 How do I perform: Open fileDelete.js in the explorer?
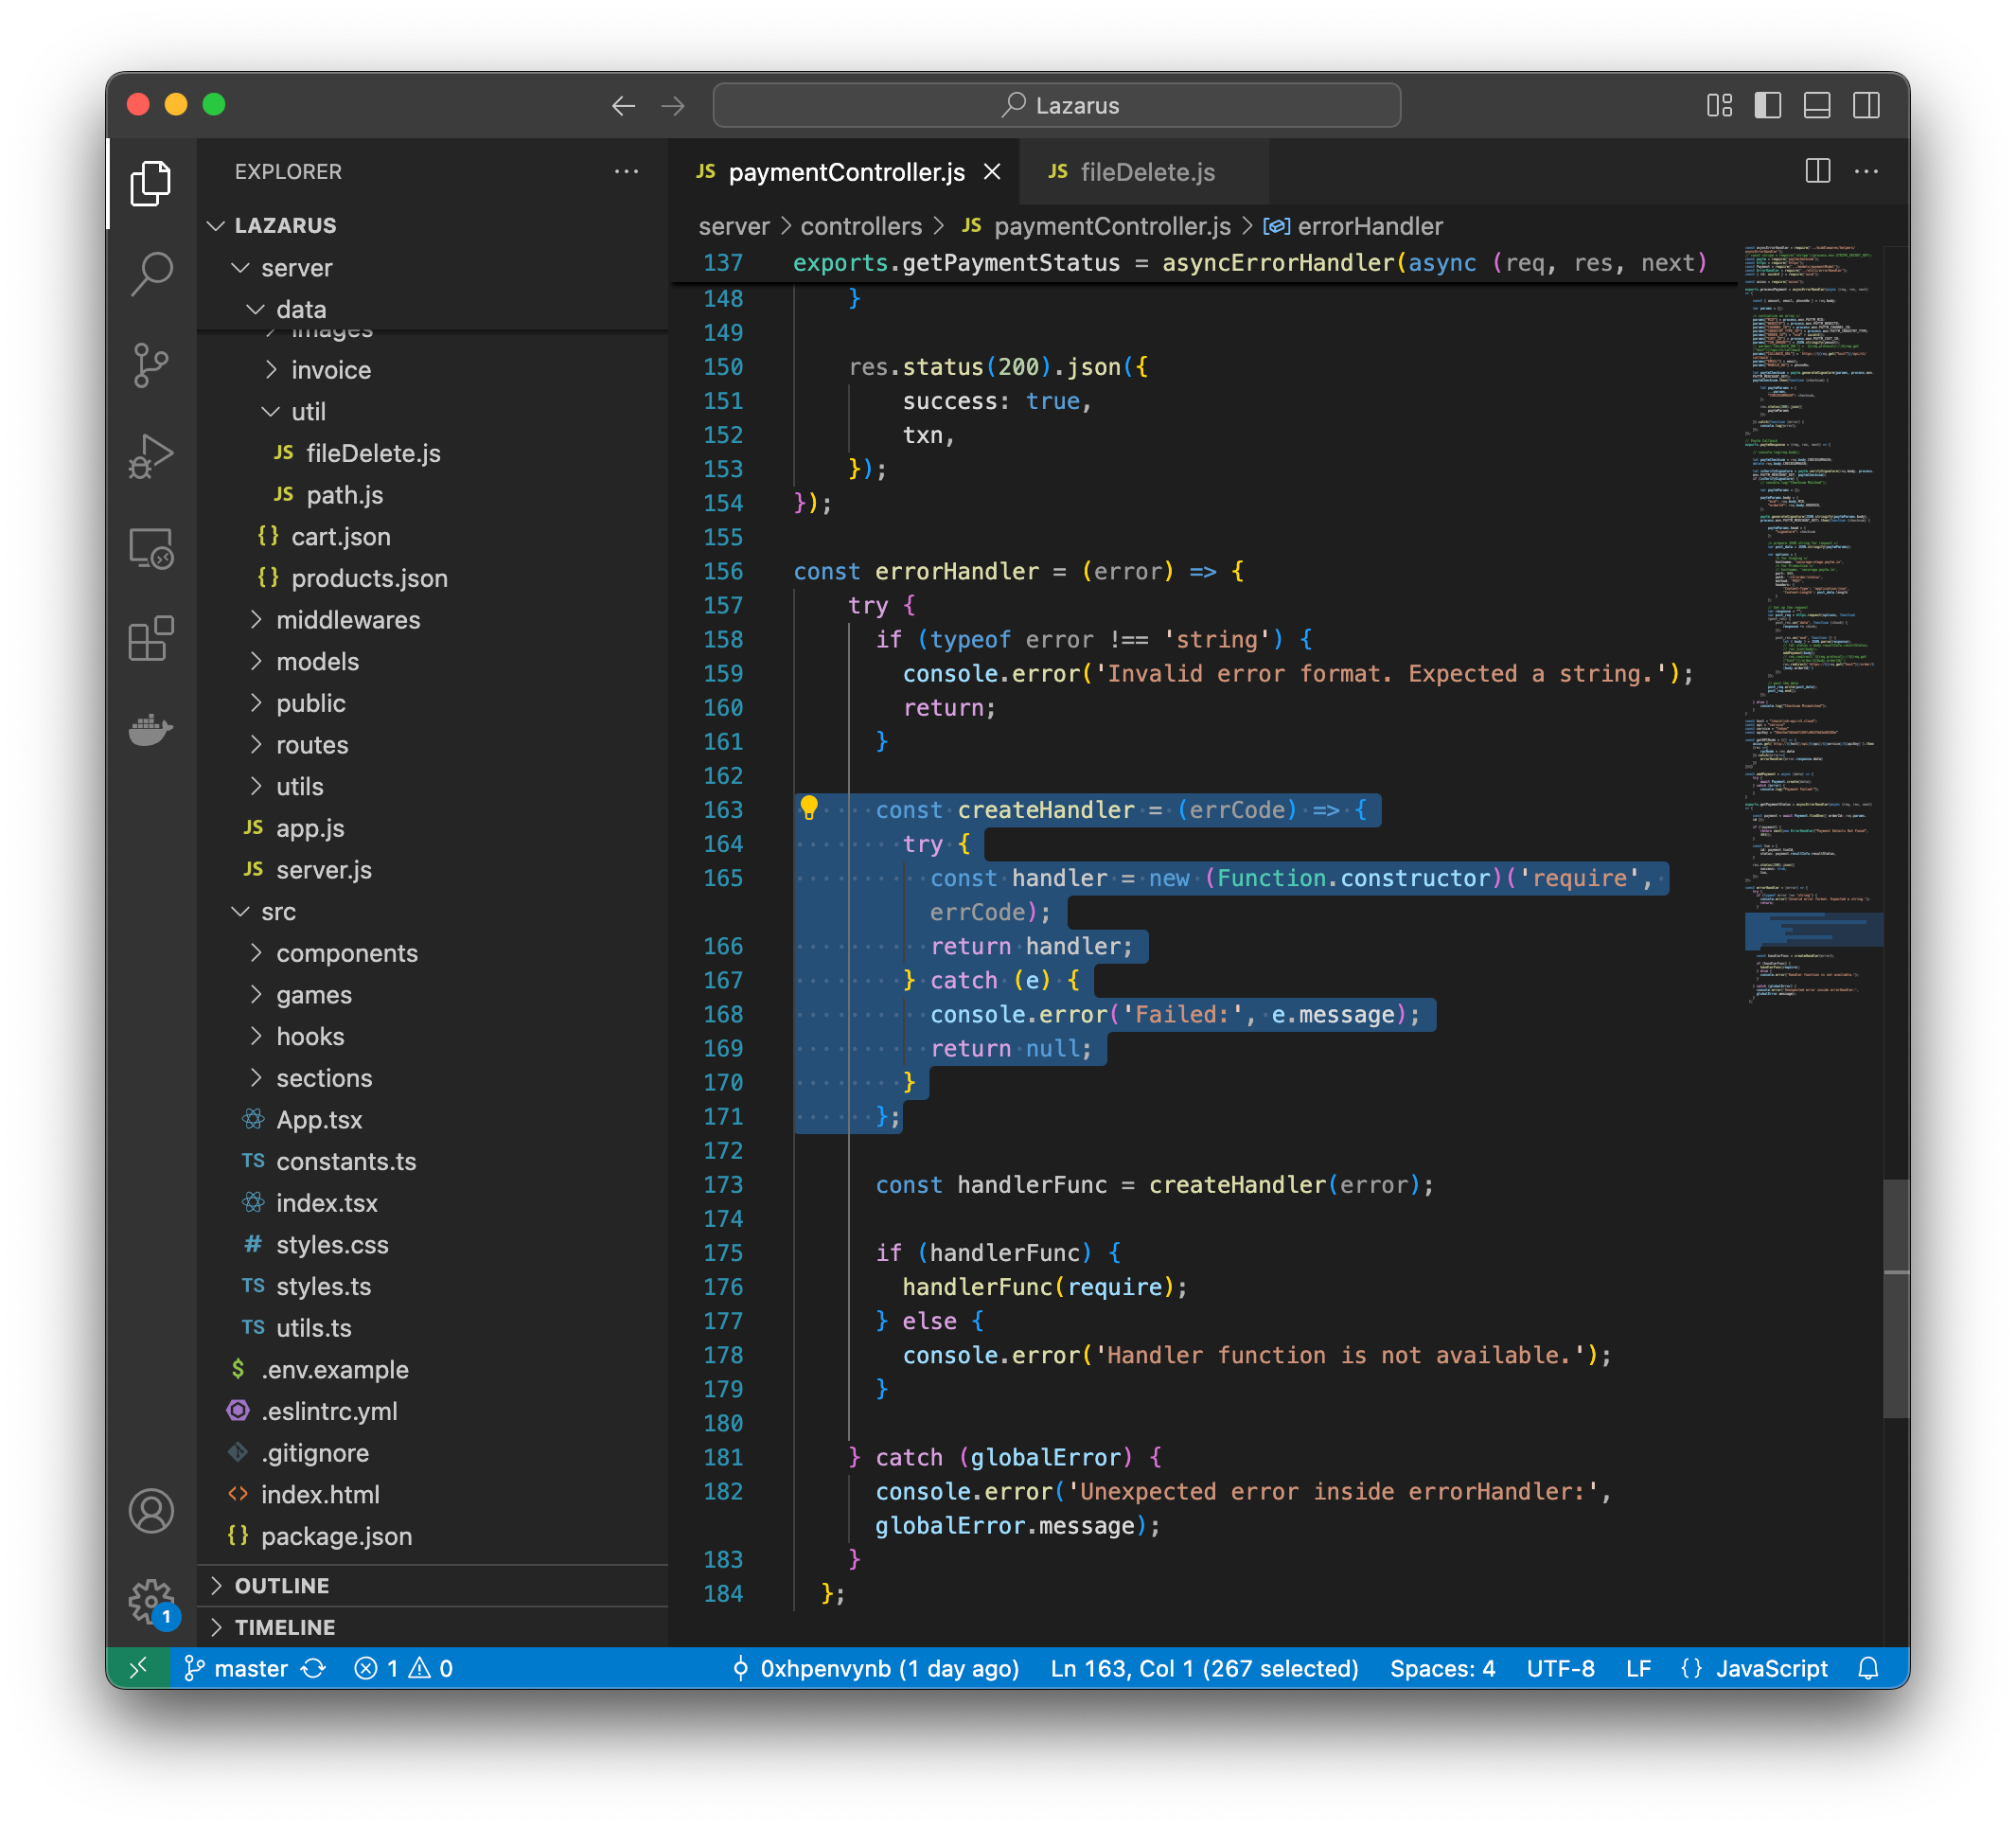point(432,453)
